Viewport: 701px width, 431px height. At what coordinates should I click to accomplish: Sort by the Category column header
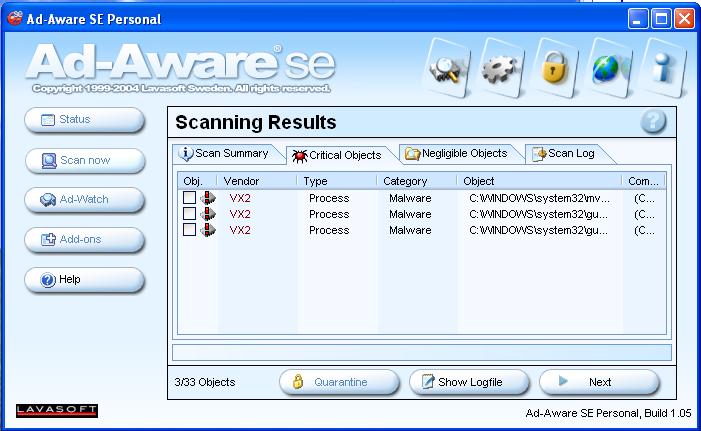click(x=417, y=181)
